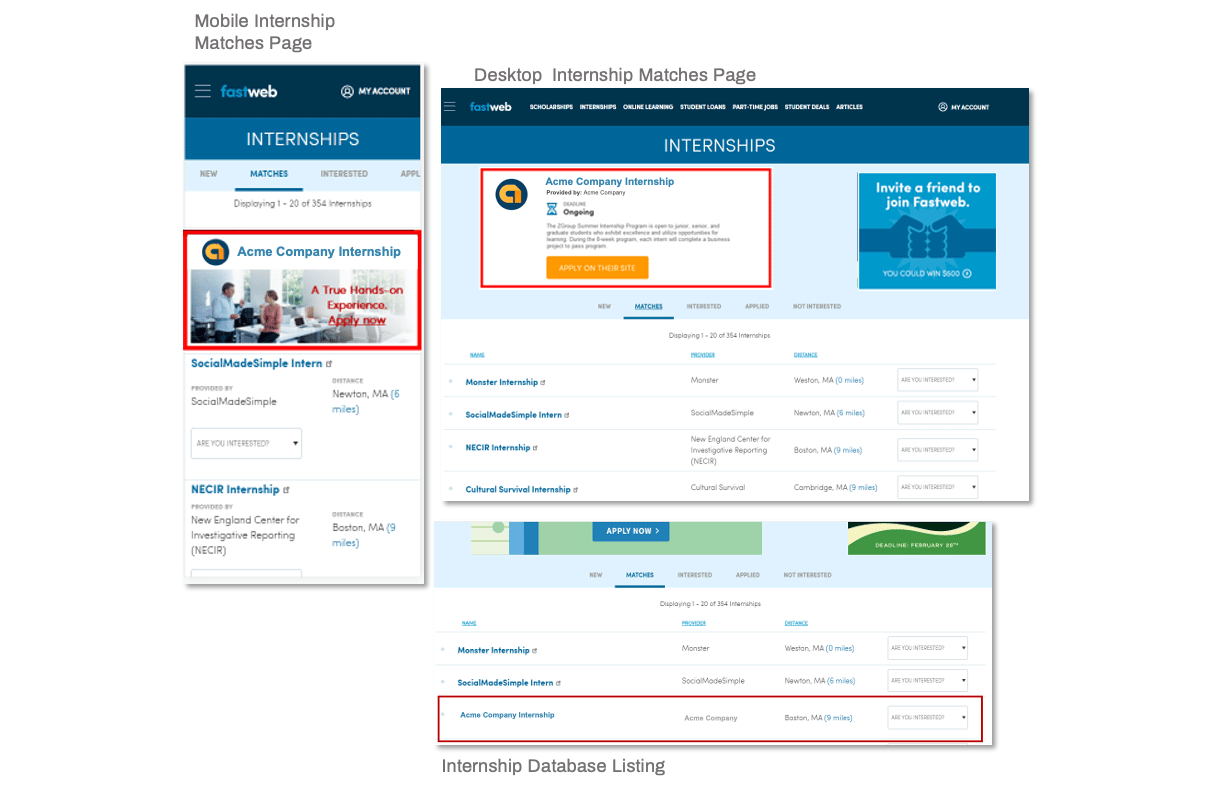Click the orange 'Apply on their site' button
This screenshot has height=789, width=1218.
pos(597,268)
